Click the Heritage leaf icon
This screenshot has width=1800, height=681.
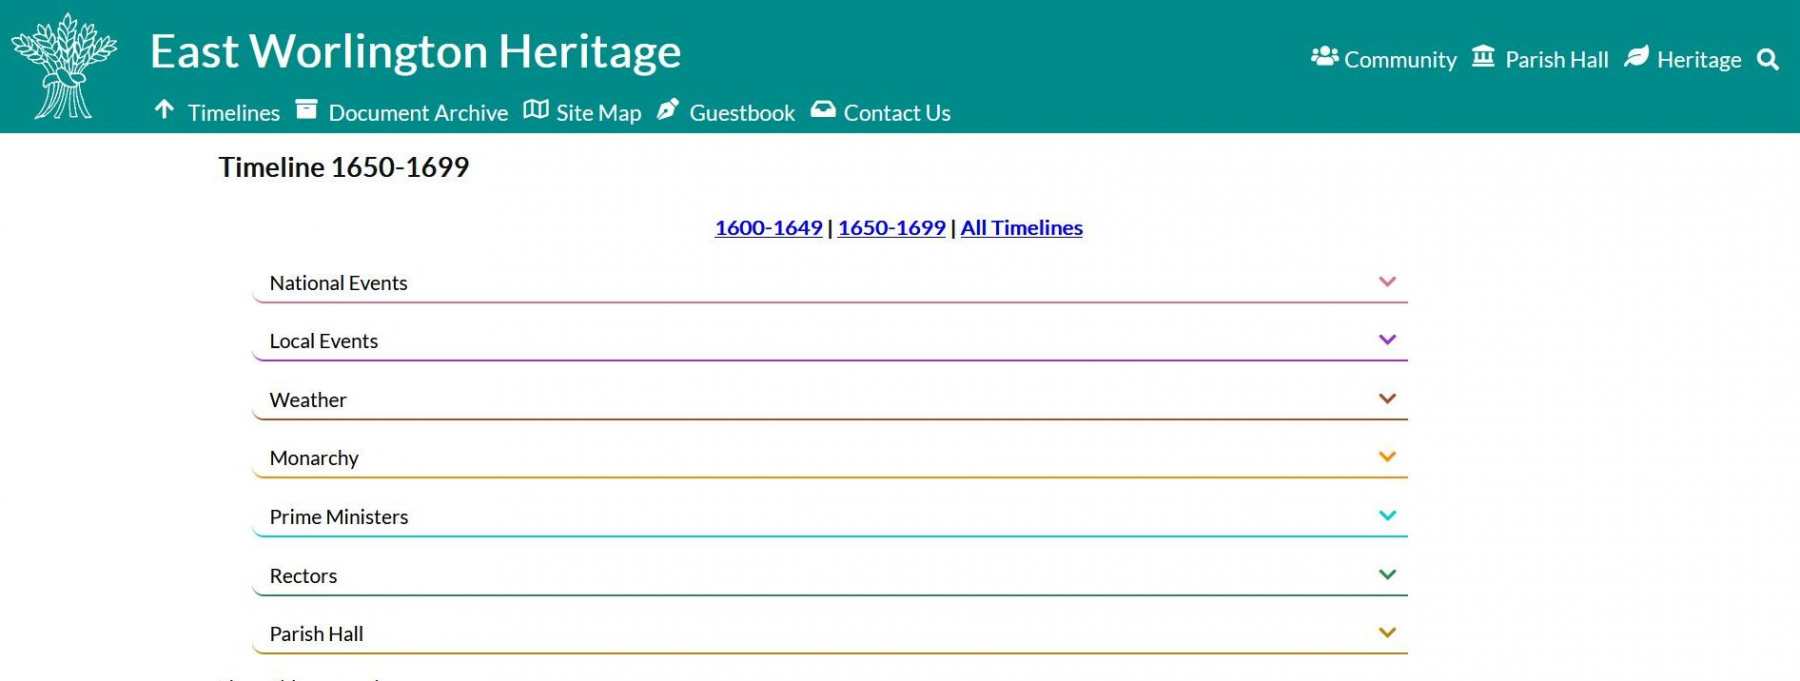[1636, 56]
